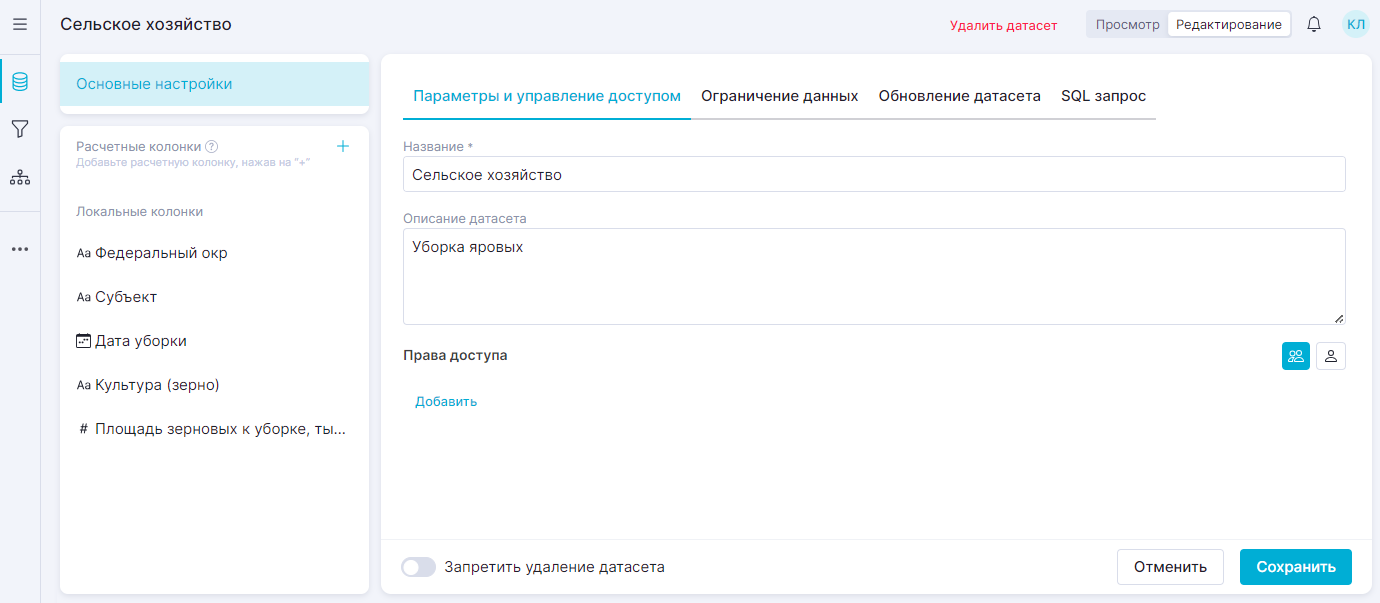The height and width of the screenshot is (603, 1380).
Task: Open the filter funnel sidebar icon
Action: pyautogui.click(x=19, y=129)
